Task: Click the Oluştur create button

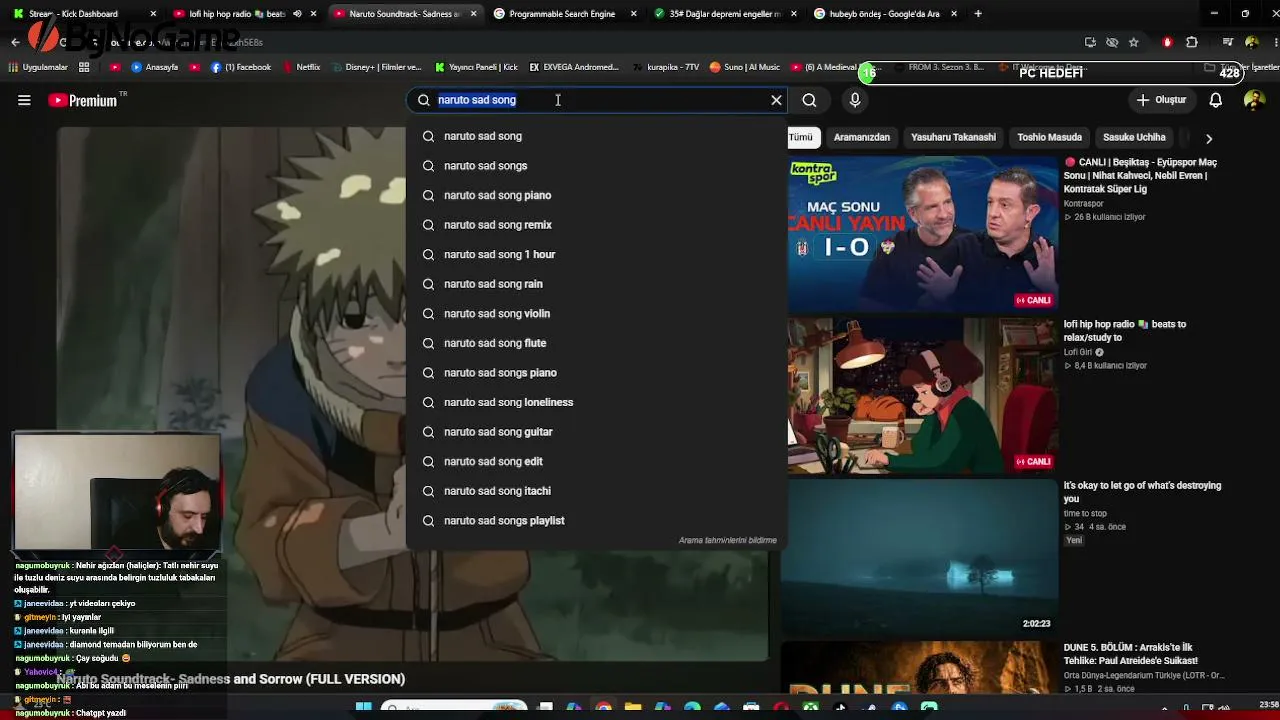Action: [x=1161, y=100]
